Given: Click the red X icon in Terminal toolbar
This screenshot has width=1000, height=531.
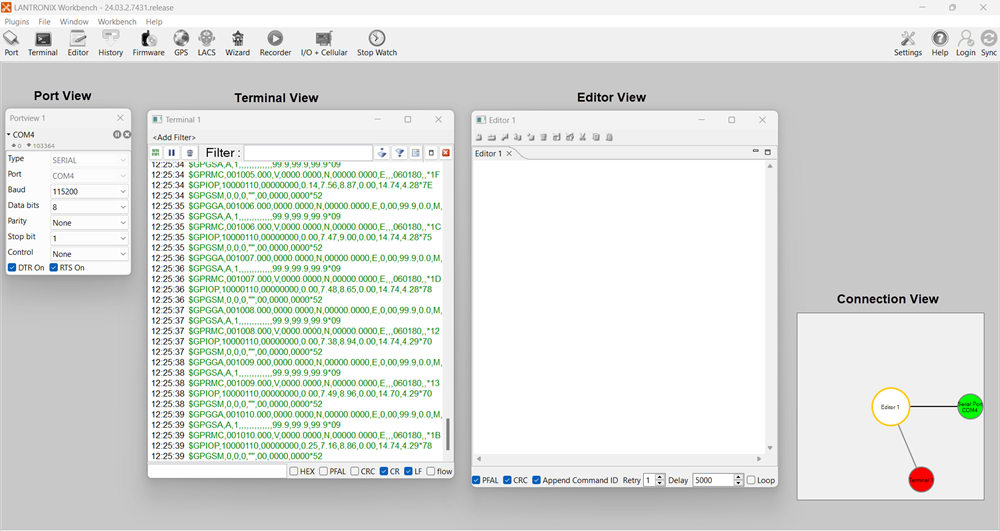Looking at the screenshot, I should (x=446, y=153).
